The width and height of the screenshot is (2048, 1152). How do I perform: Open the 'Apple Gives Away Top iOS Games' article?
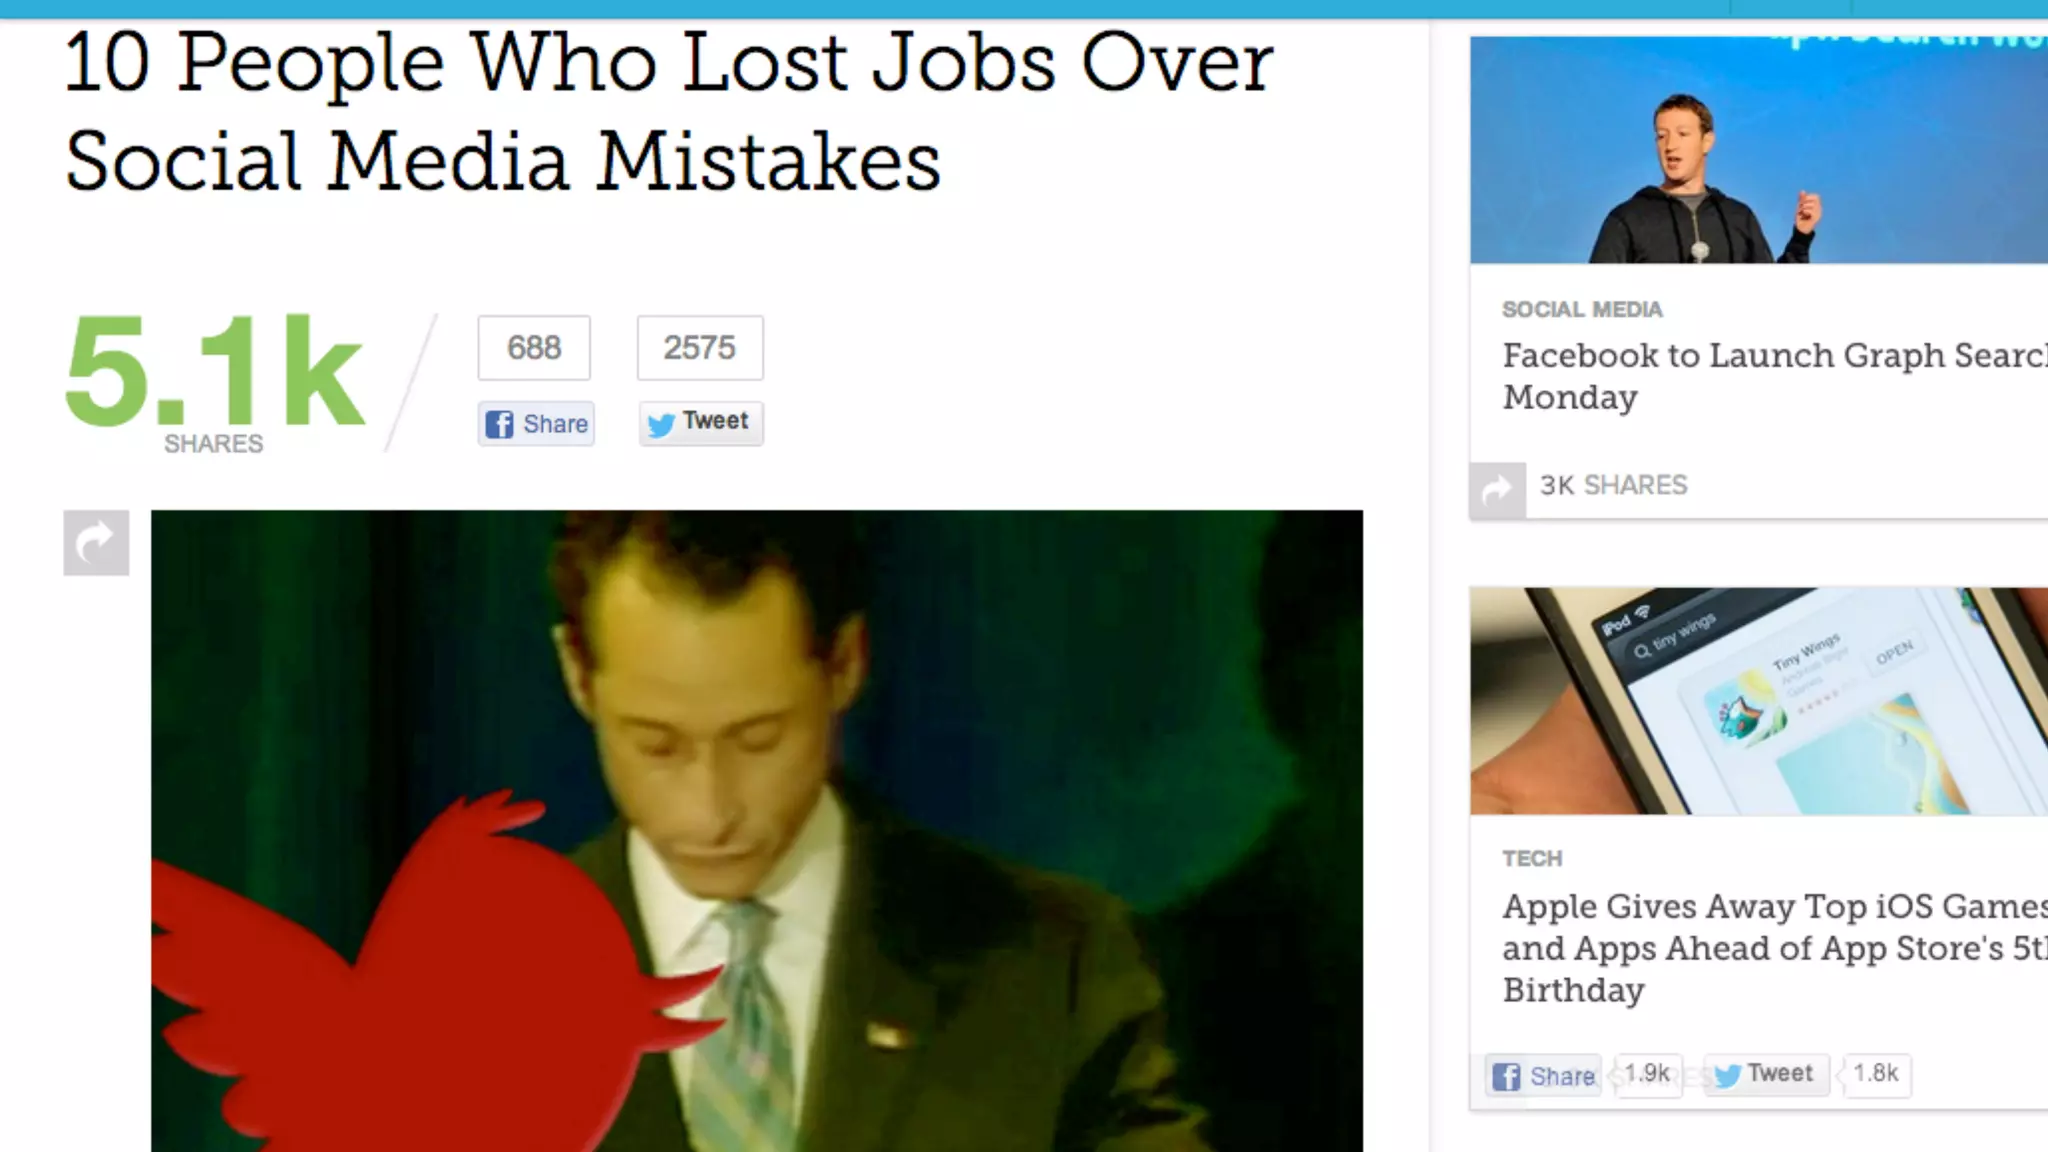click(1775, 948)
